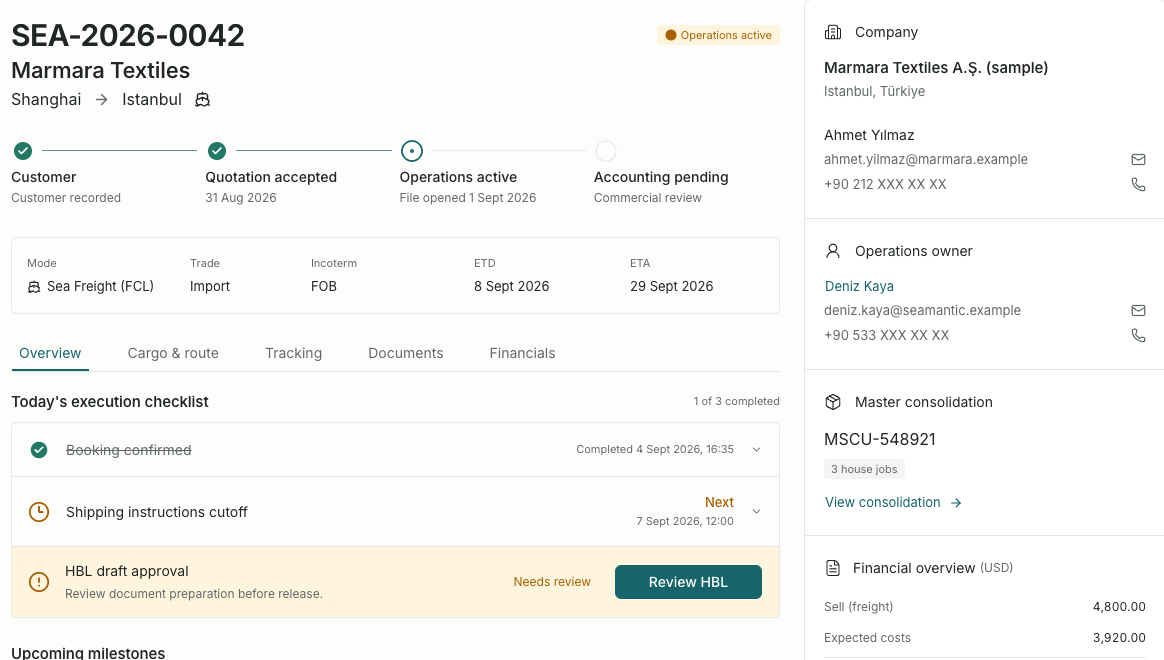Click the Incoterm value FOB
Viewport: 1164px width, 660px height.
click(x=324, y=287)
